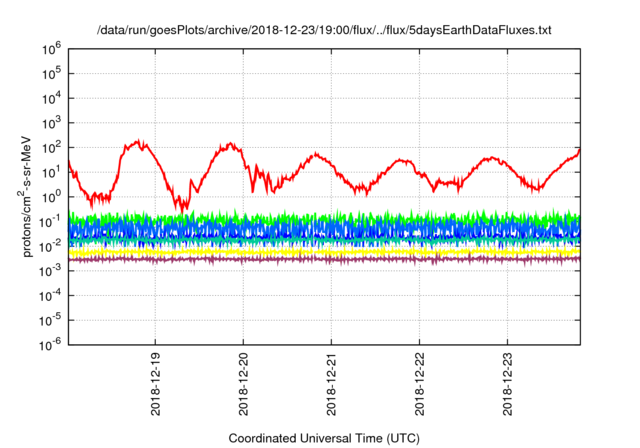
Task: Click the purple flux line near 10^-3
Action: tap(324, 259)
